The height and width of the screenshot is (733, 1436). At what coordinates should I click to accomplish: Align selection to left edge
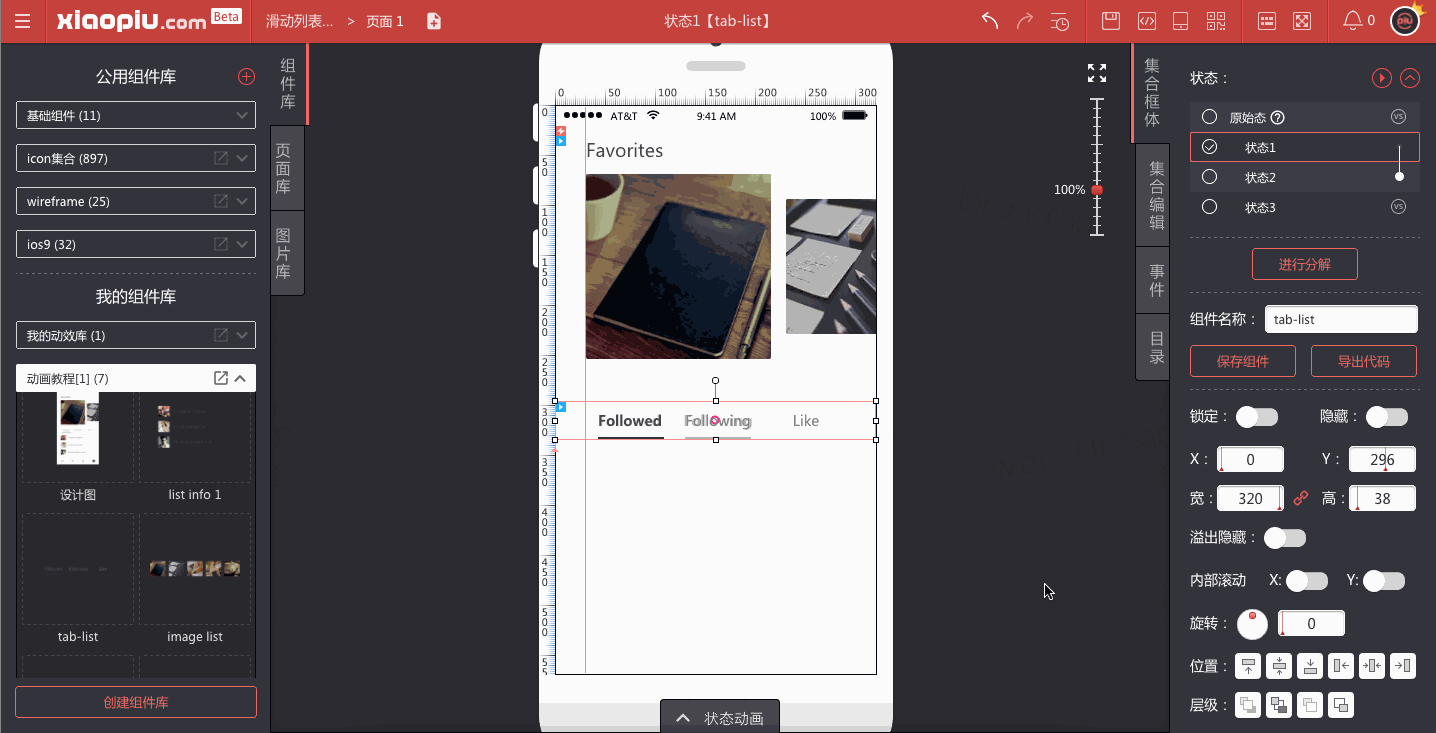click(x=1341, y=666)
